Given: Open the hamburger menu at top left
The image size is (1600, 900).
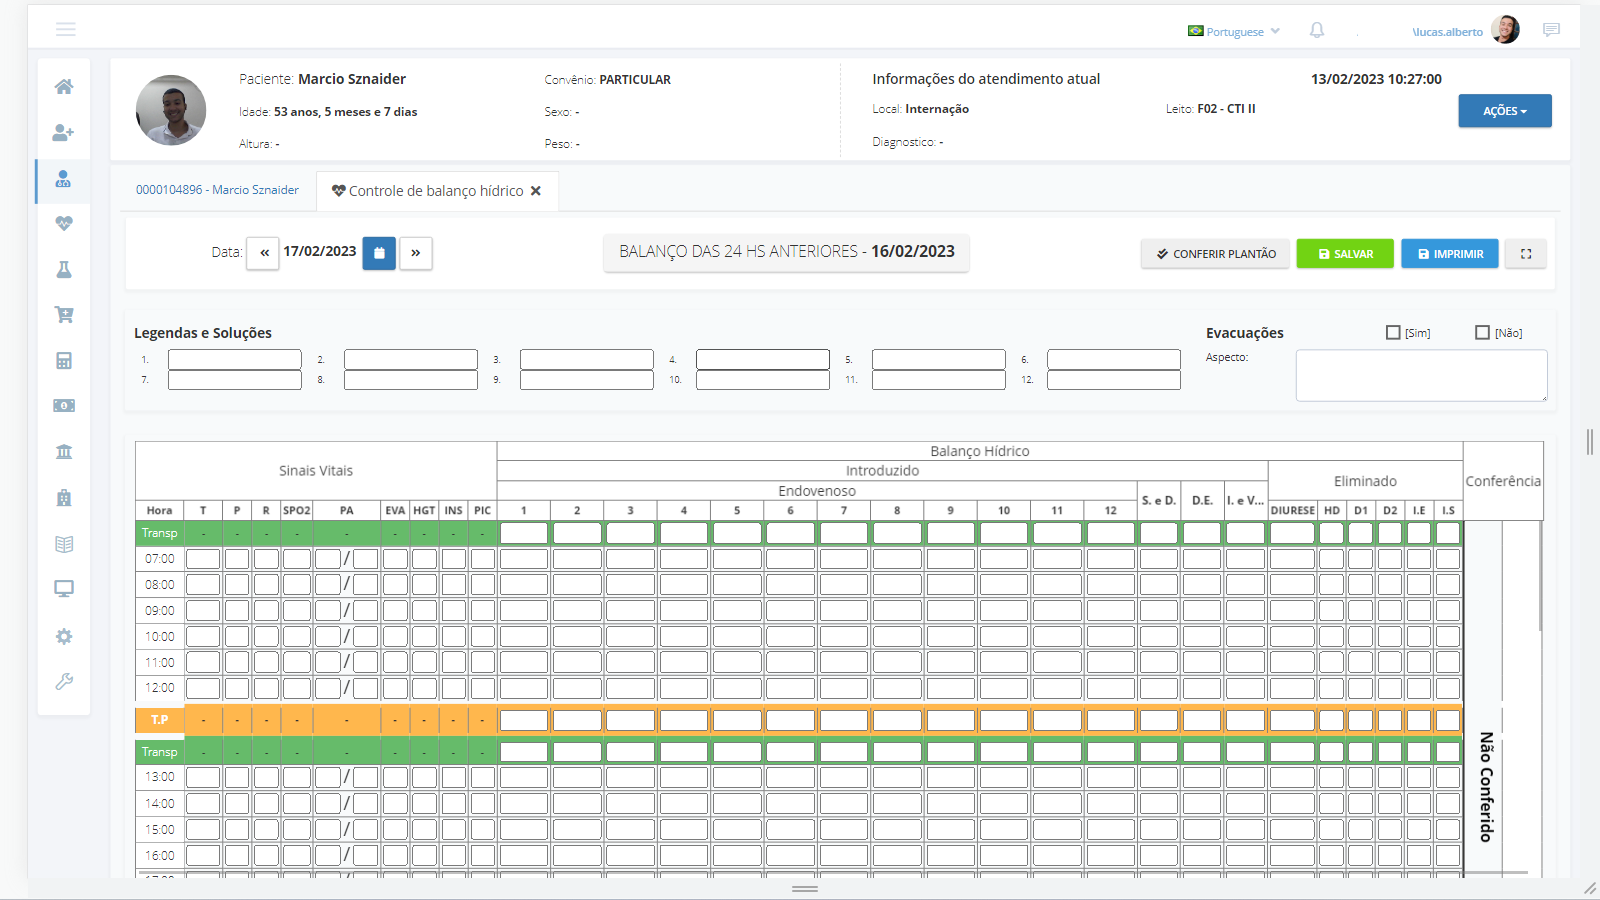Looking at the screenshot, I should point(66,30).
